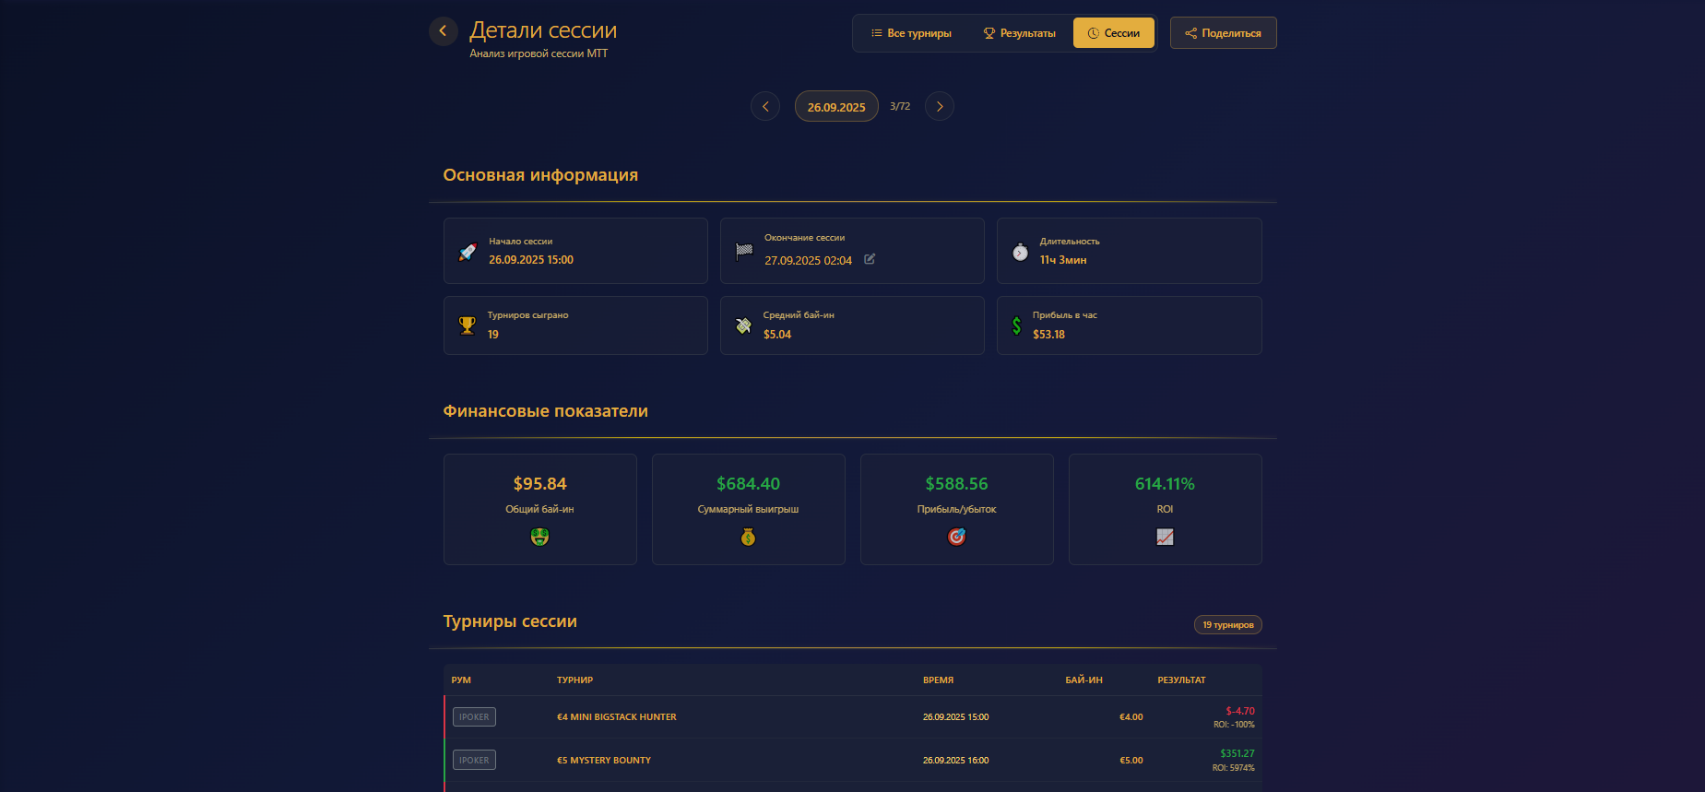Click the 26.09.2025 15:00 time cell
The width and height of the screenshot is (1705, 792).
(956, 717)
